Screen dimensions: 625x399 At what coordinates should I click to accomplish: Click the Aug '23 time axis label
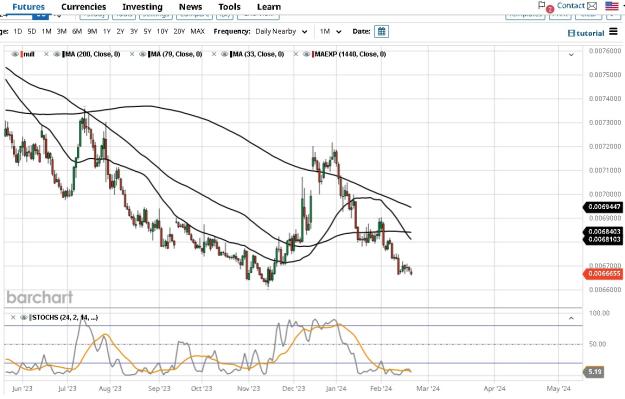[x=110, y=389]
